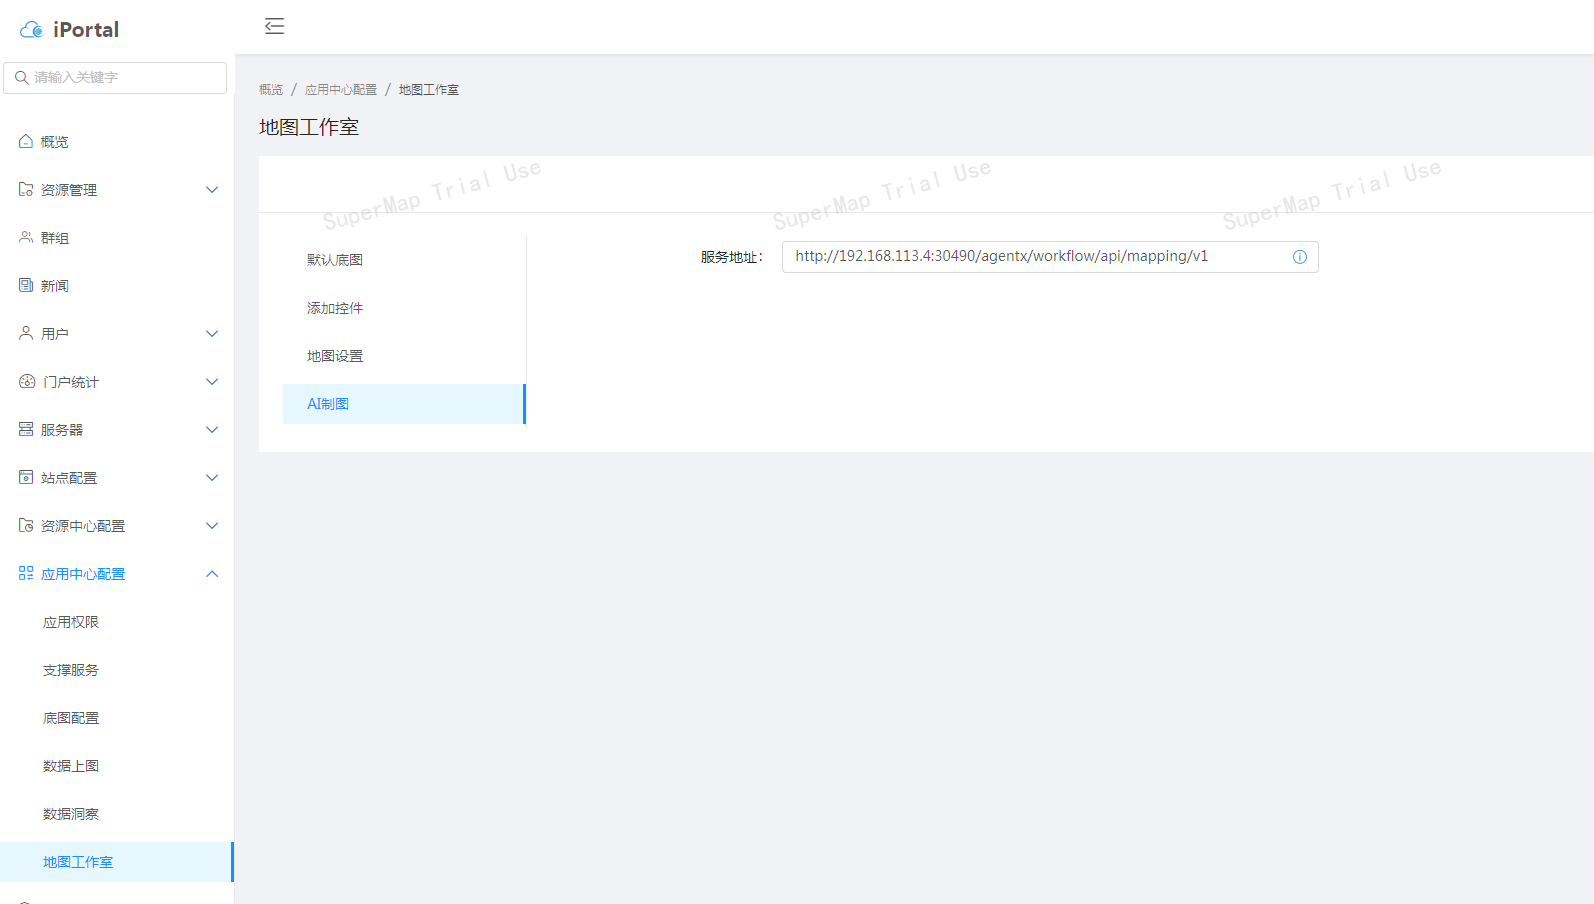Click the 服务地址 URL input field

coord(1035,257)
